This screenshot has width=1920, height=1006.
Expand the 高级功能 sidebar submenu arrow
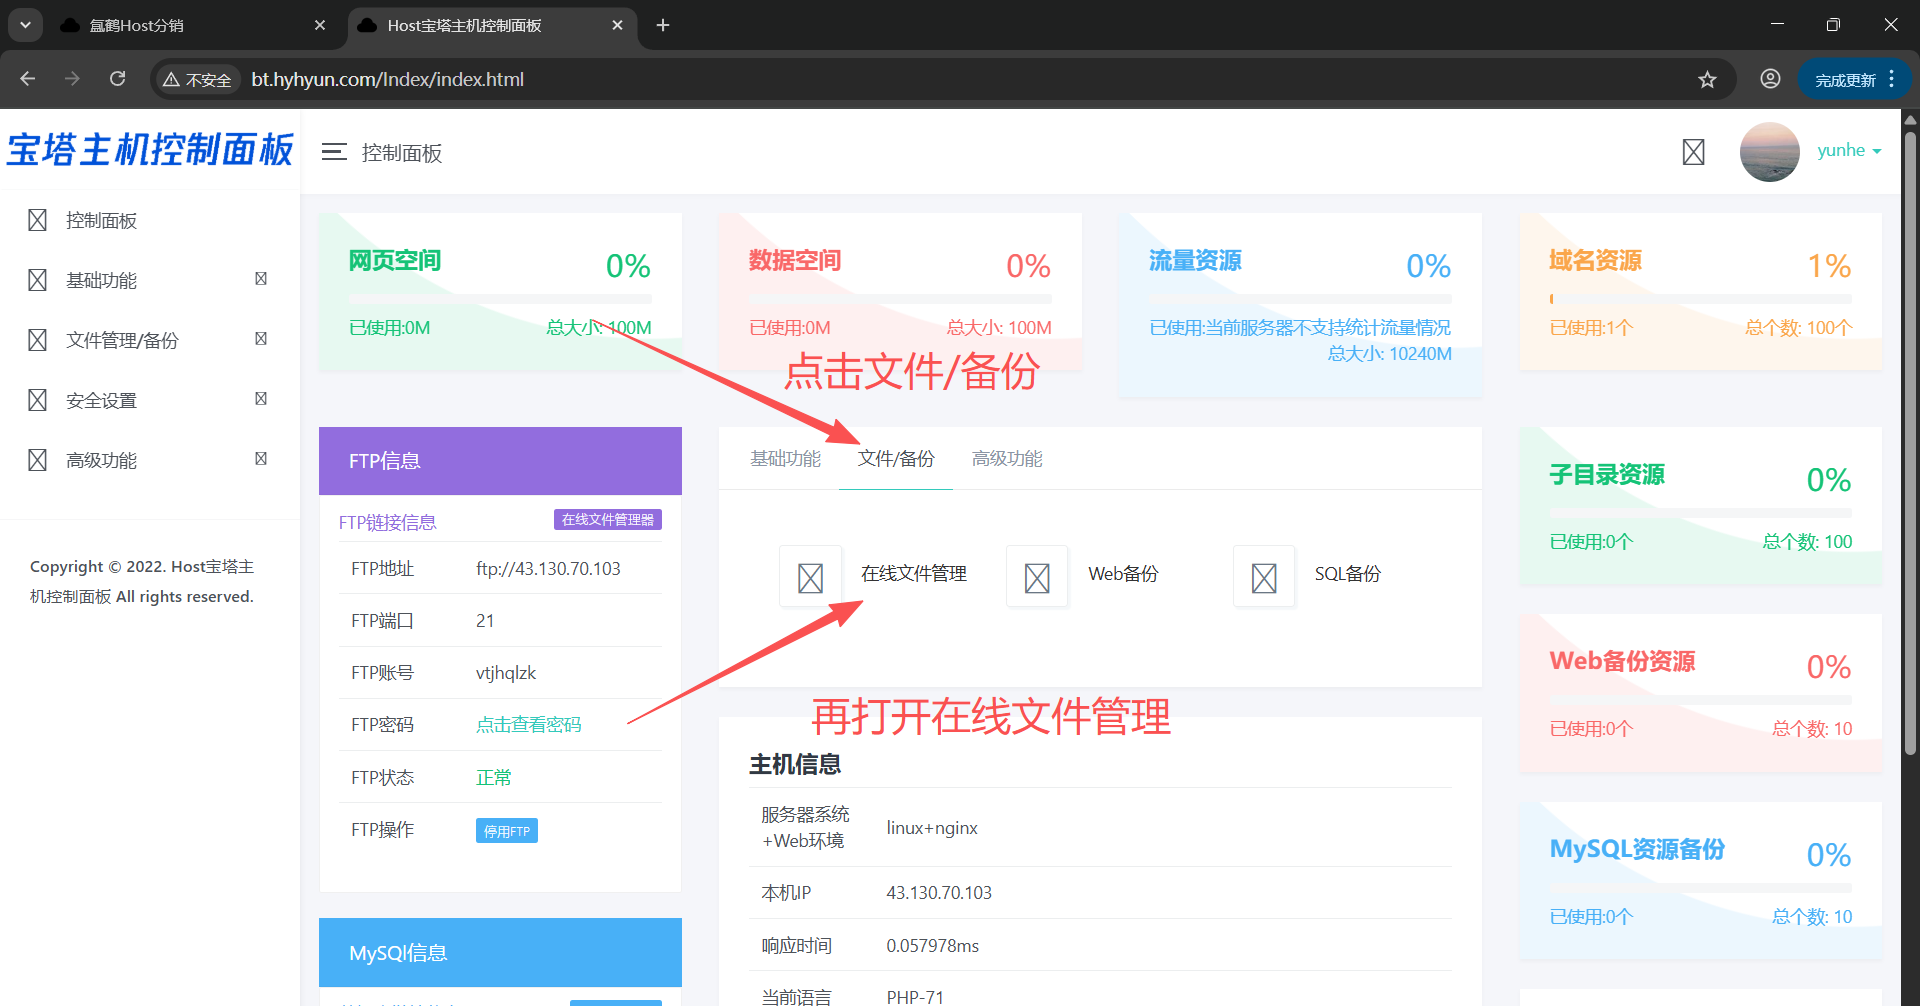261,459
